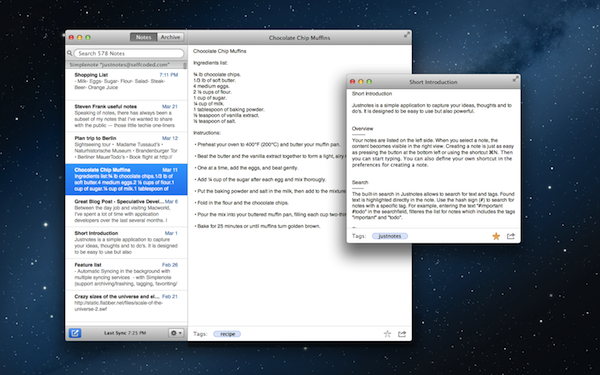Click the Last Sync status text
The image size is (600, 375).
[125, 333]
